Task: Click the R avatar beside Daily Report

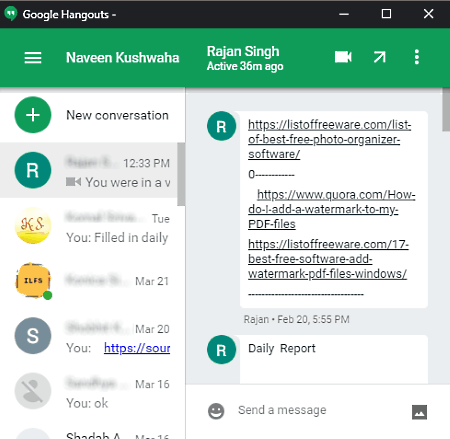Action: tap(221, 350)
